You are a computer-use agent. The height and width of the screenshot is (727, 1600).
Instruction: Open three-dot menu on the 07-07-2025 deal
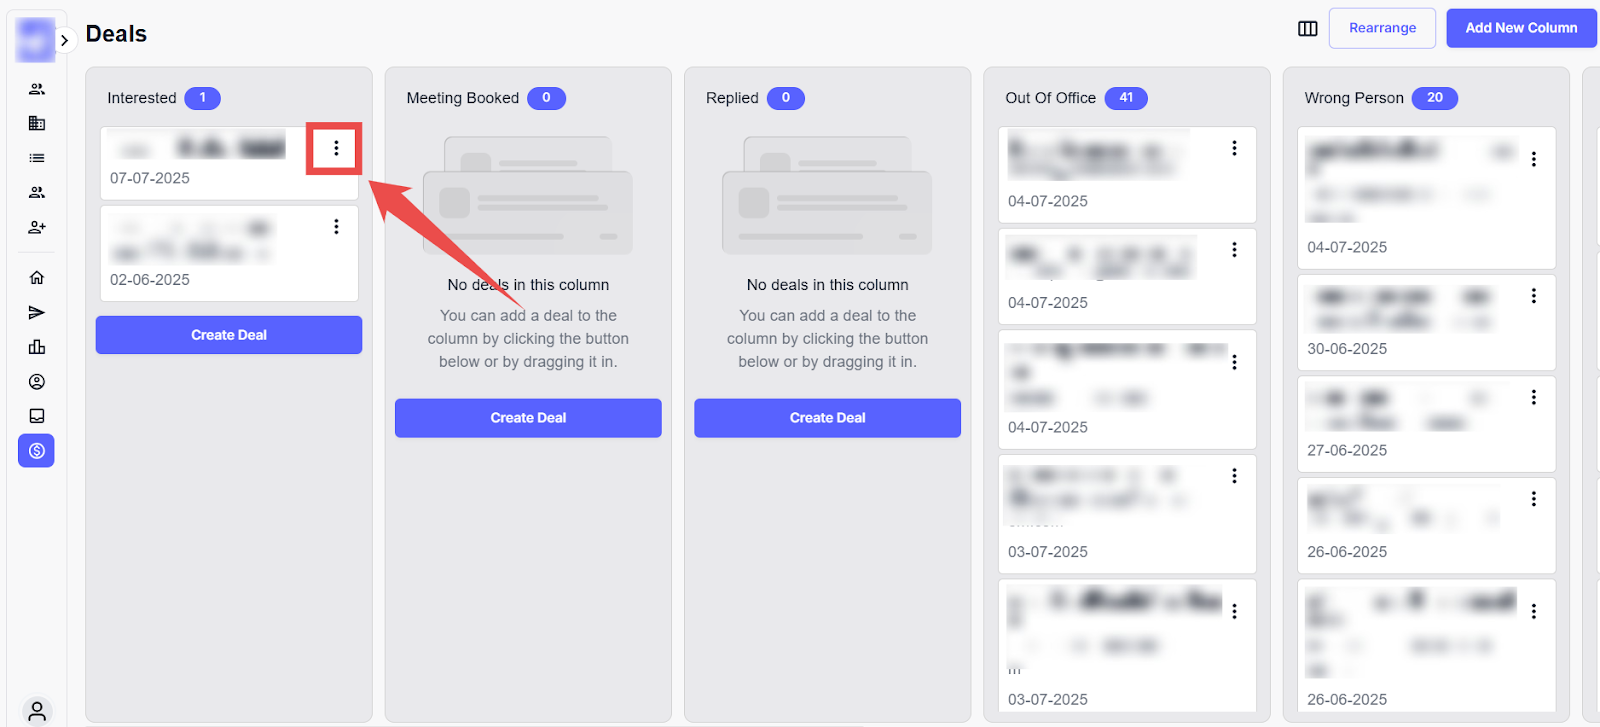(x=336, y=148)
